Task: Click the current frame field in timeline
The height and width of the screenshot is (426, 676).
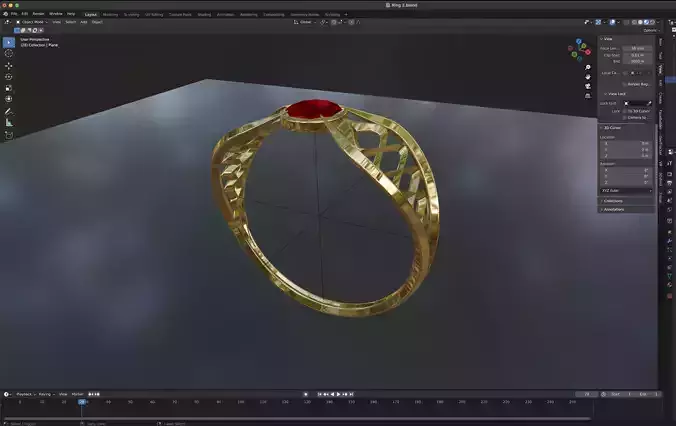Action: tap(587, 394)
